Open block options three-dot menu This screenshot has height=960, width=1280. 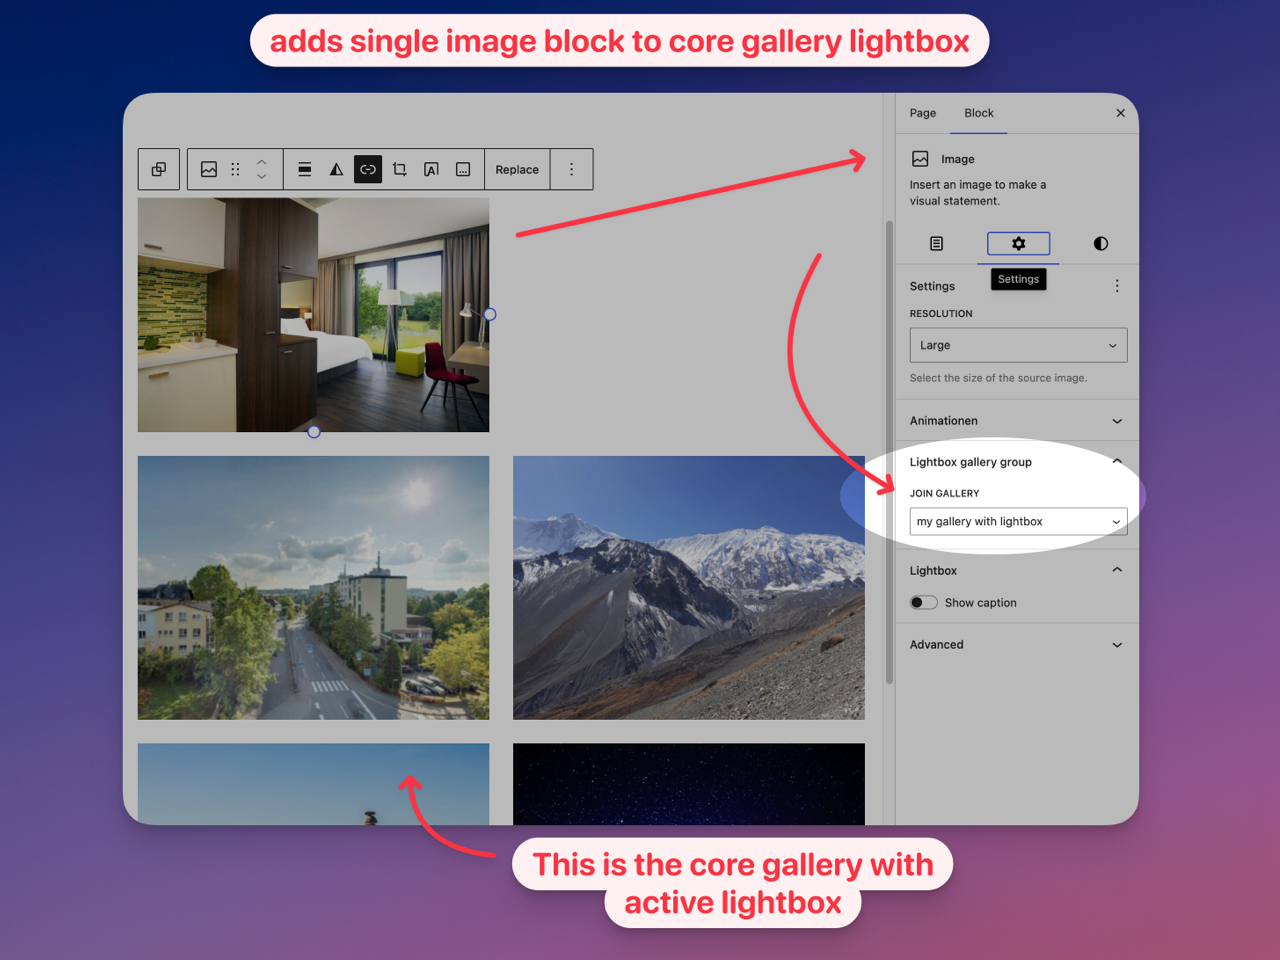click(x=572, y=169)
